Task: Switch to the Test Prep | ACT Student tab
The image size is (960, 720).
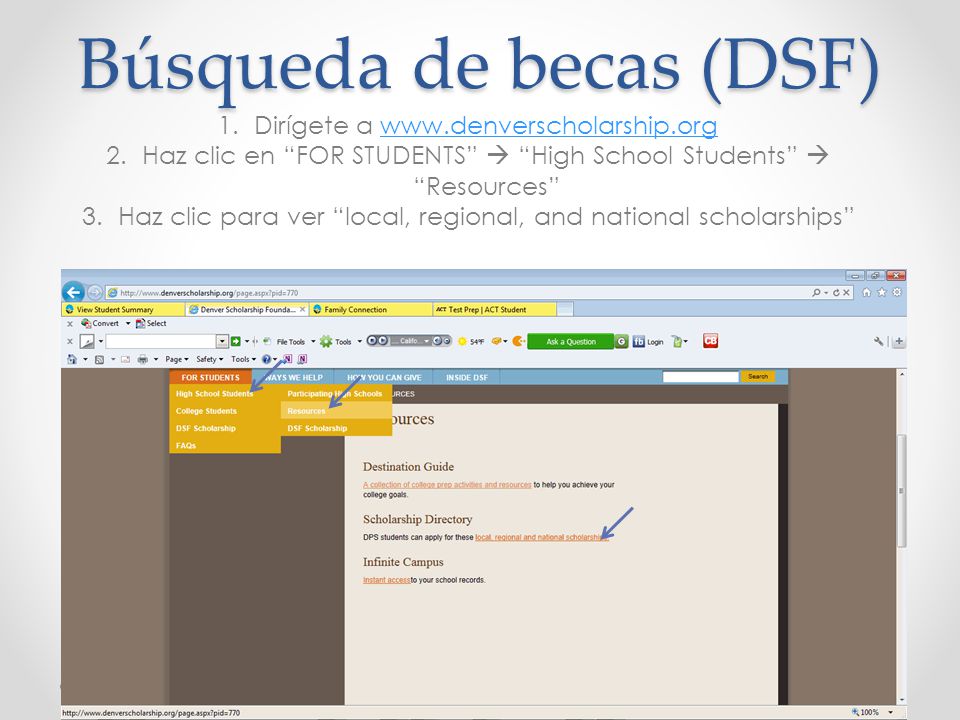Action: pyautogui.click(x=495, y=310)
